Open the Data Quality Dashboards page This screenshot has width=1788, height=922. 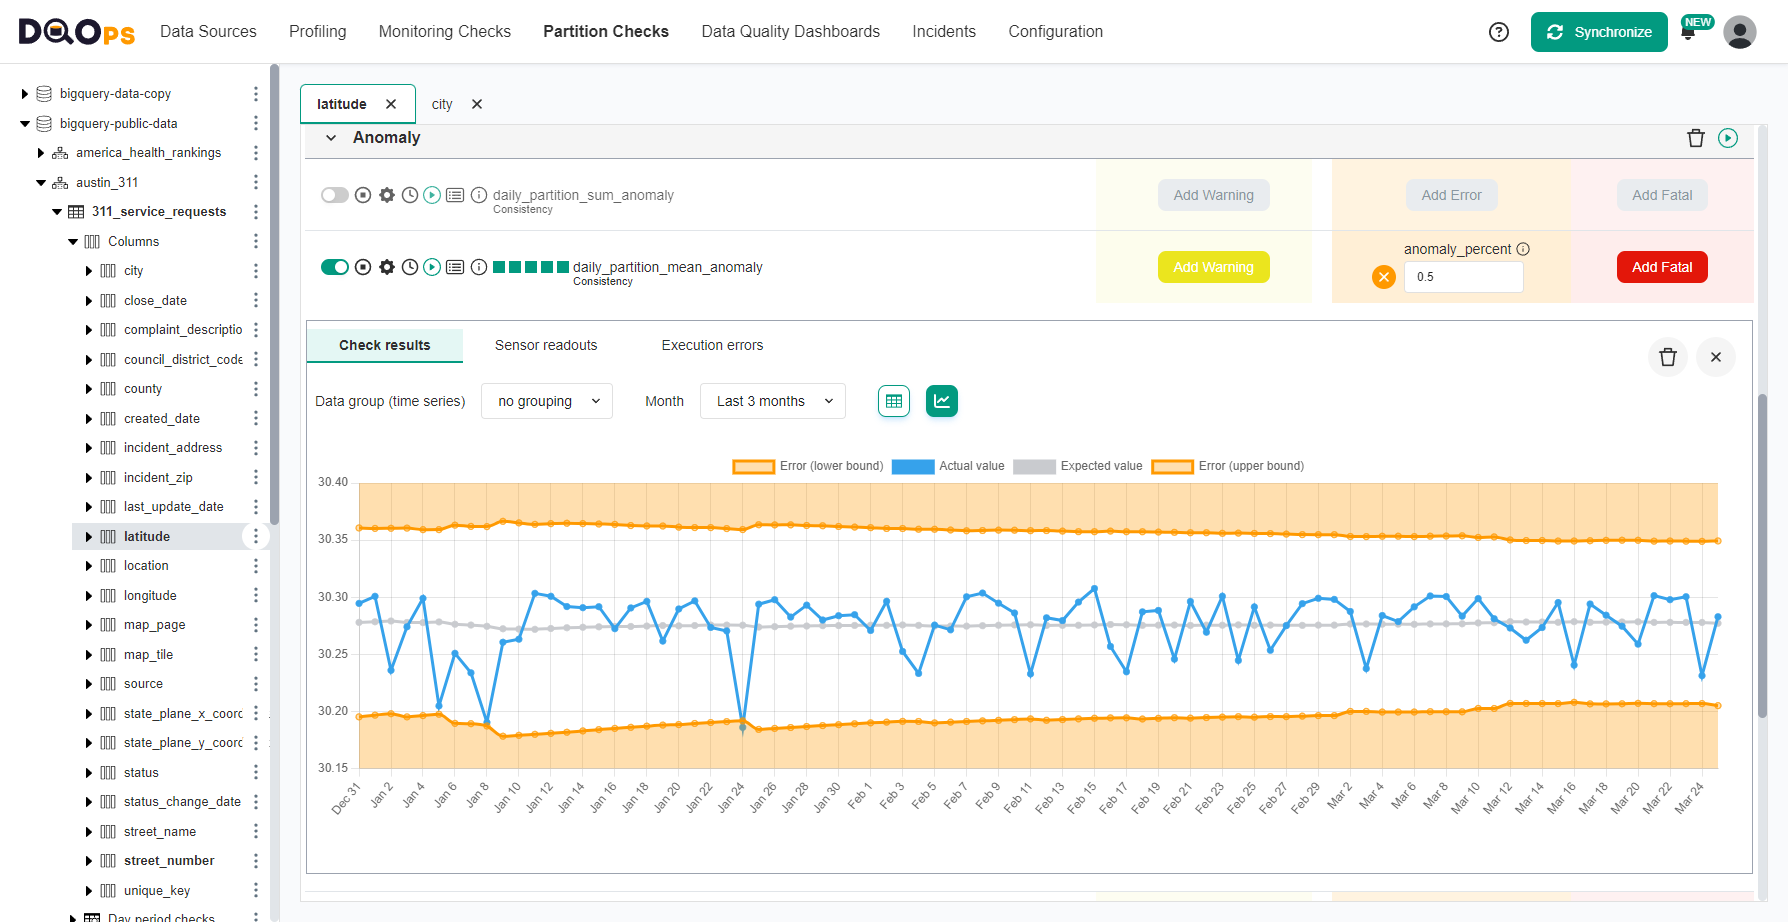click(790, 31)
